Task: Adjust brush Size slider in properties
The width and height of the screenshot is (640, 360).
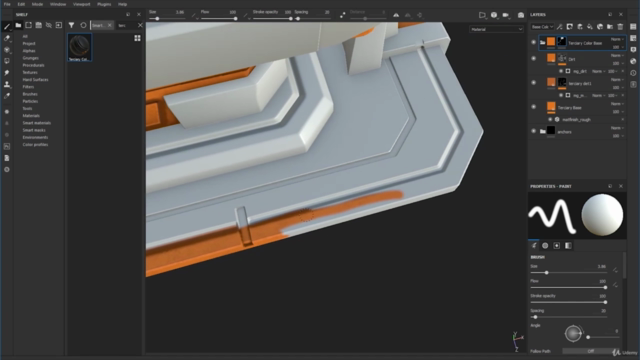Action: pyautogui.click(x=569, y=273)
